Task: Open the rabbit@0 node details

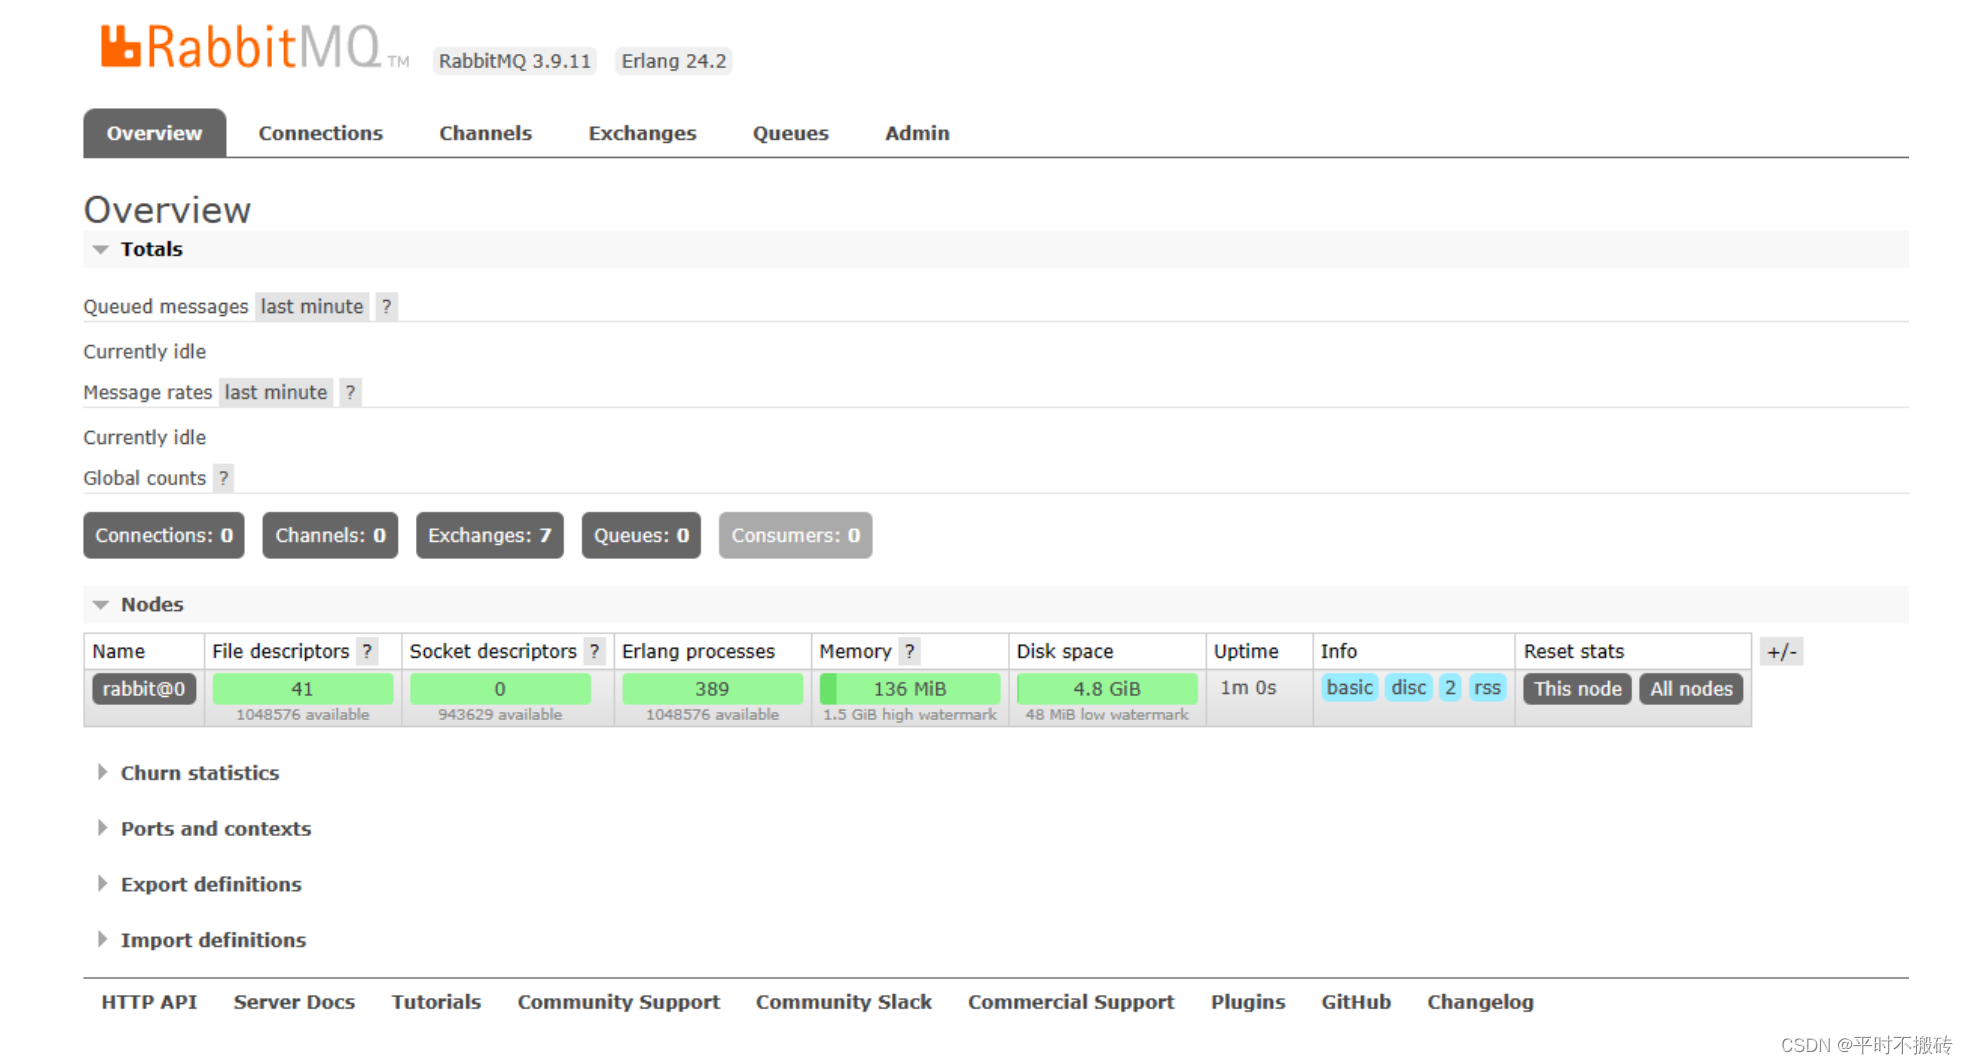Action: tap(144, 689)
